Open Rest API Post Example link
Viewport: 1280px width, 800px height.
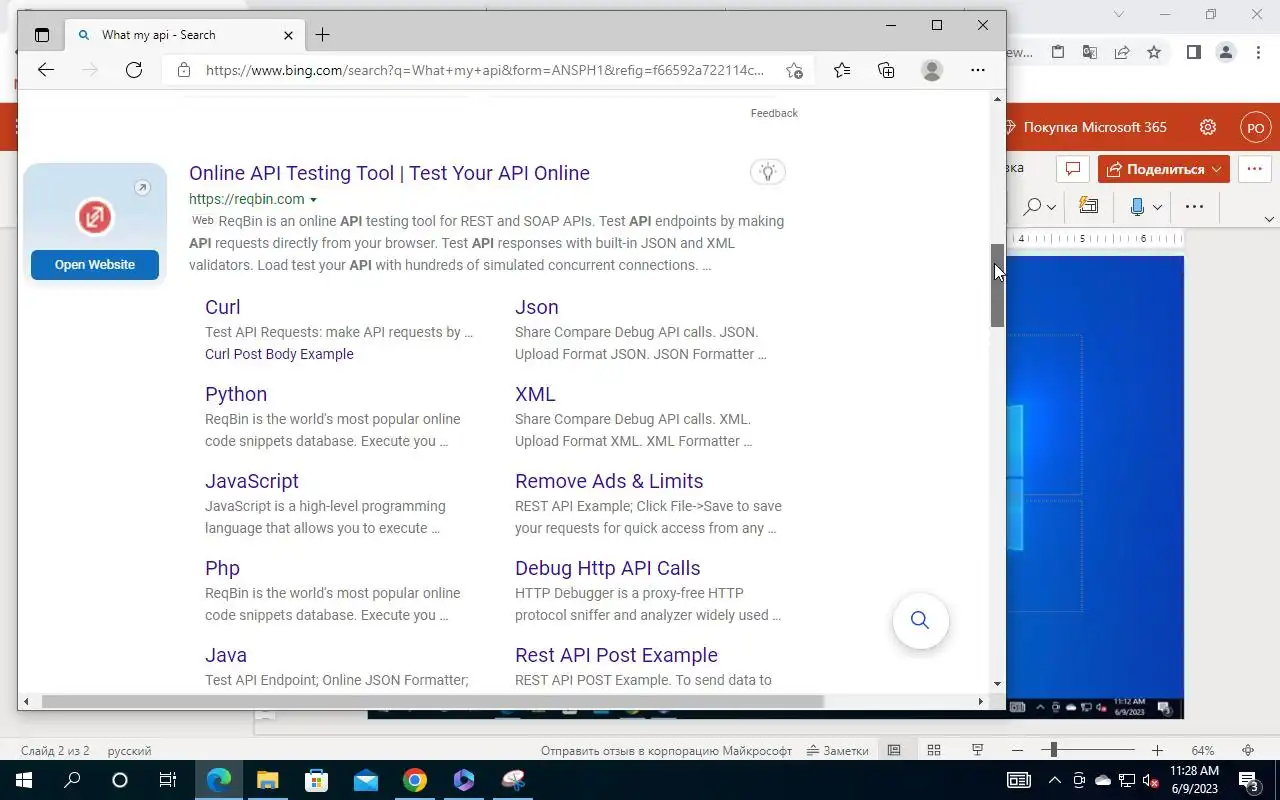point(616,655)
